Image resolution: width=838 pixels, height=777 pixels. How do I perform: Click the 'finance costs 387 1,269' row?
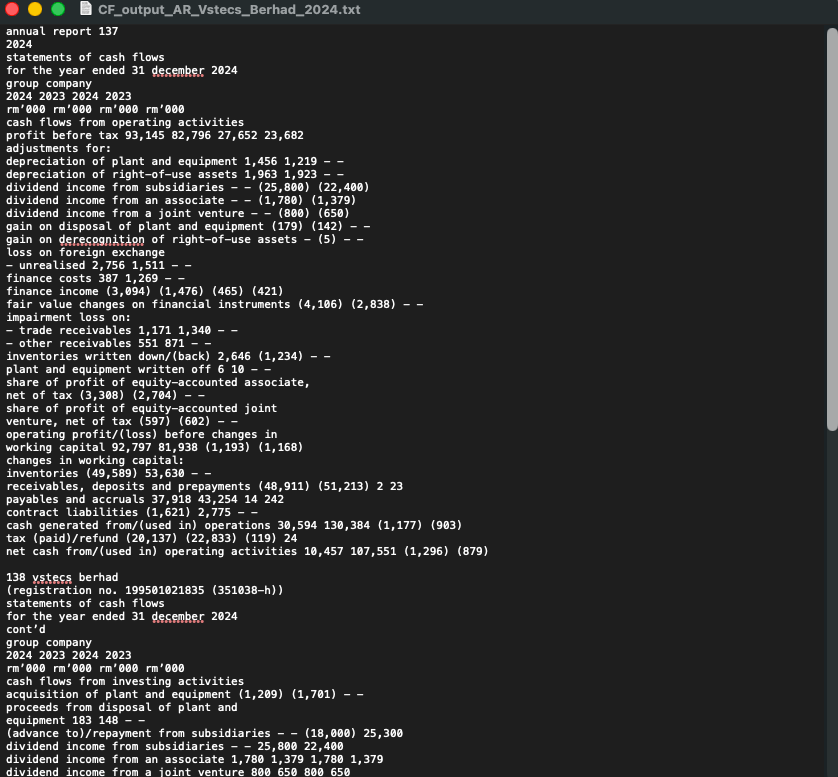tap(95, 278)
